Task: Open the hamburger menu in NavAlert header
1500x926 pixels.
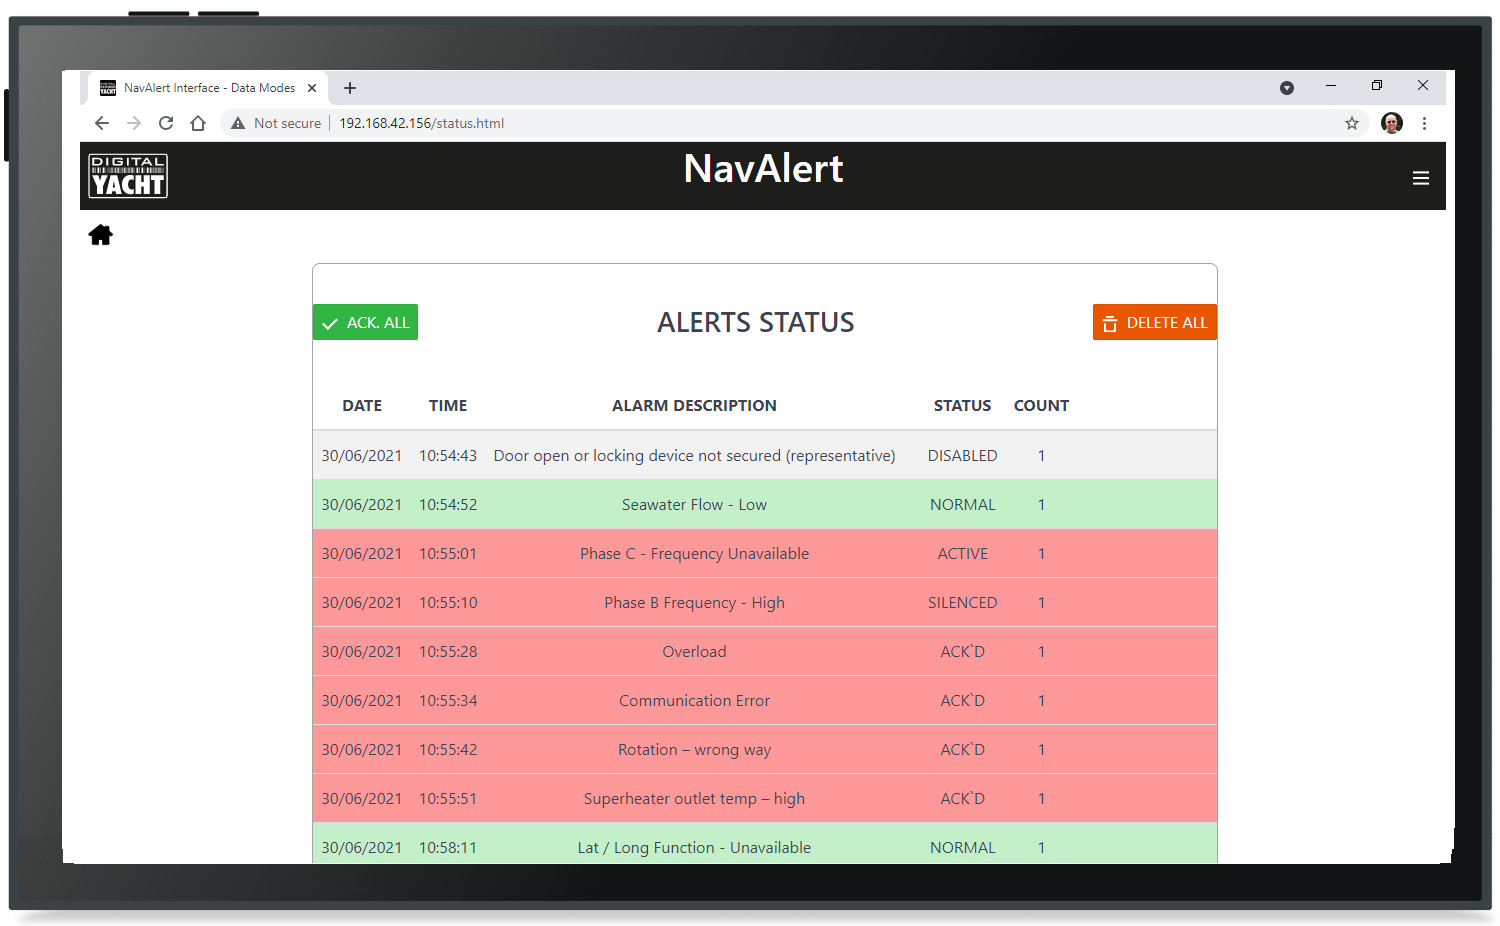Action: click(1420, 178)
